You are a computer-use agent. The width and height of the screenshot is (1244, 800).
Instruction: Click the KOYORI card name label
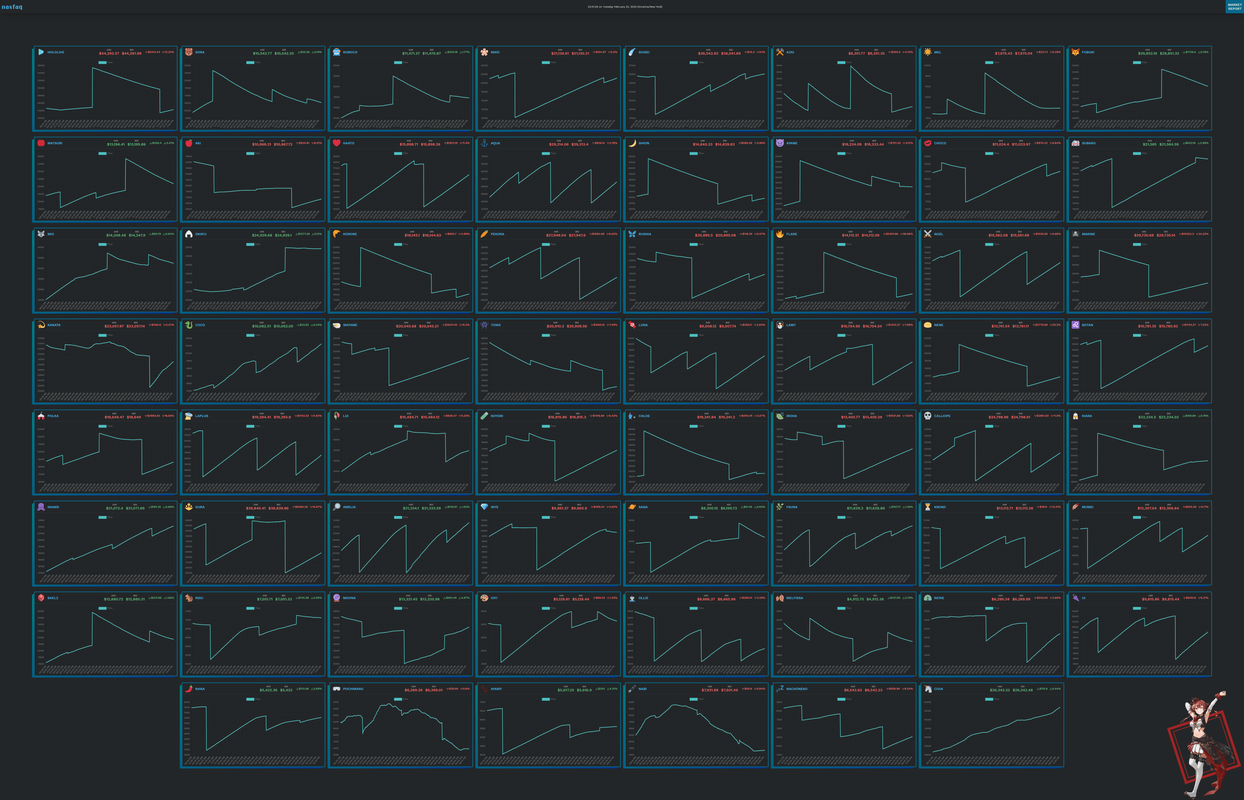click(x=496, y=416)
